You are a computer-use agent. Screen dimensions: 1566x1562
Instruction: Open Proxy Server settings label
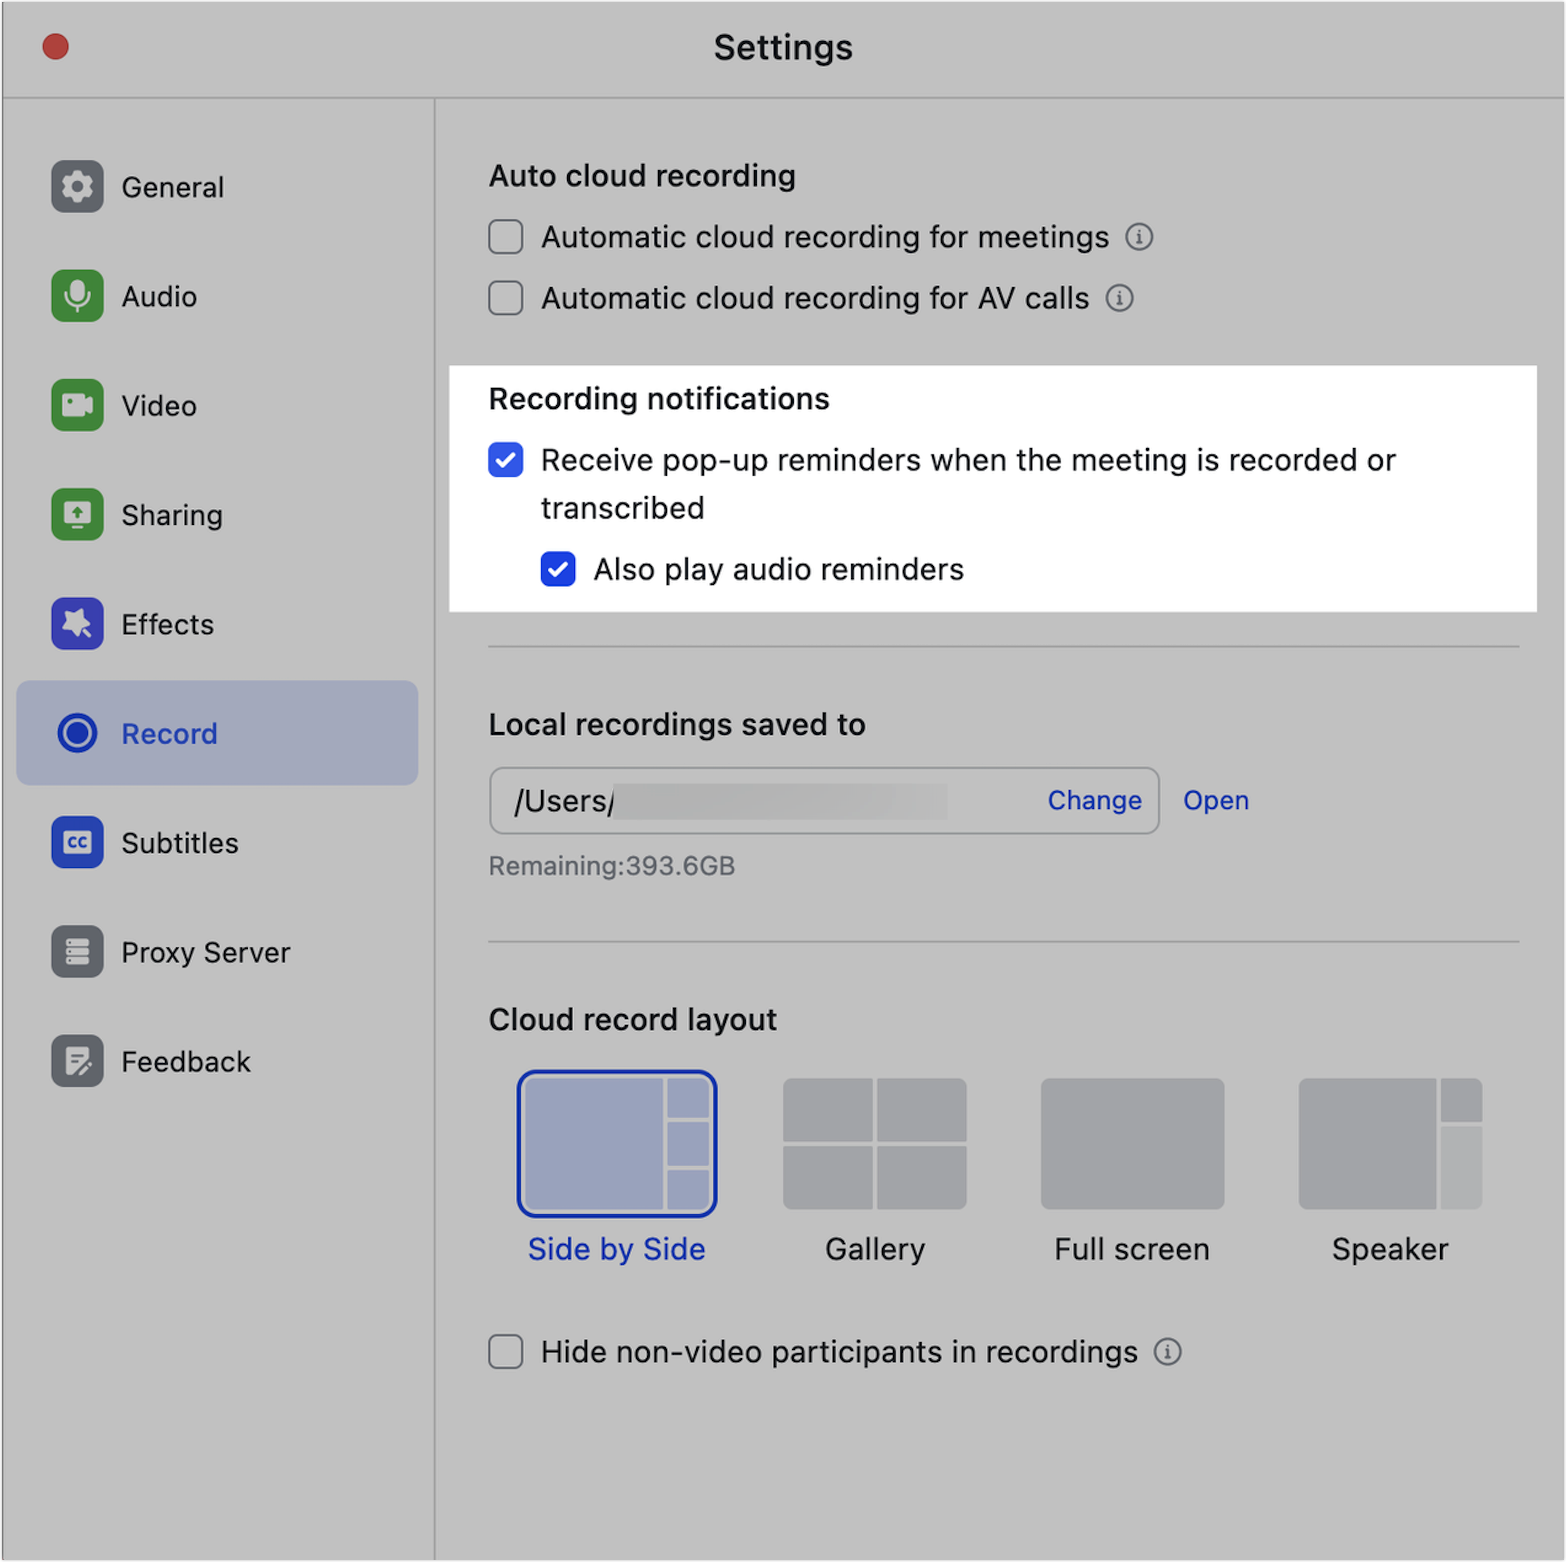(206, 952)
